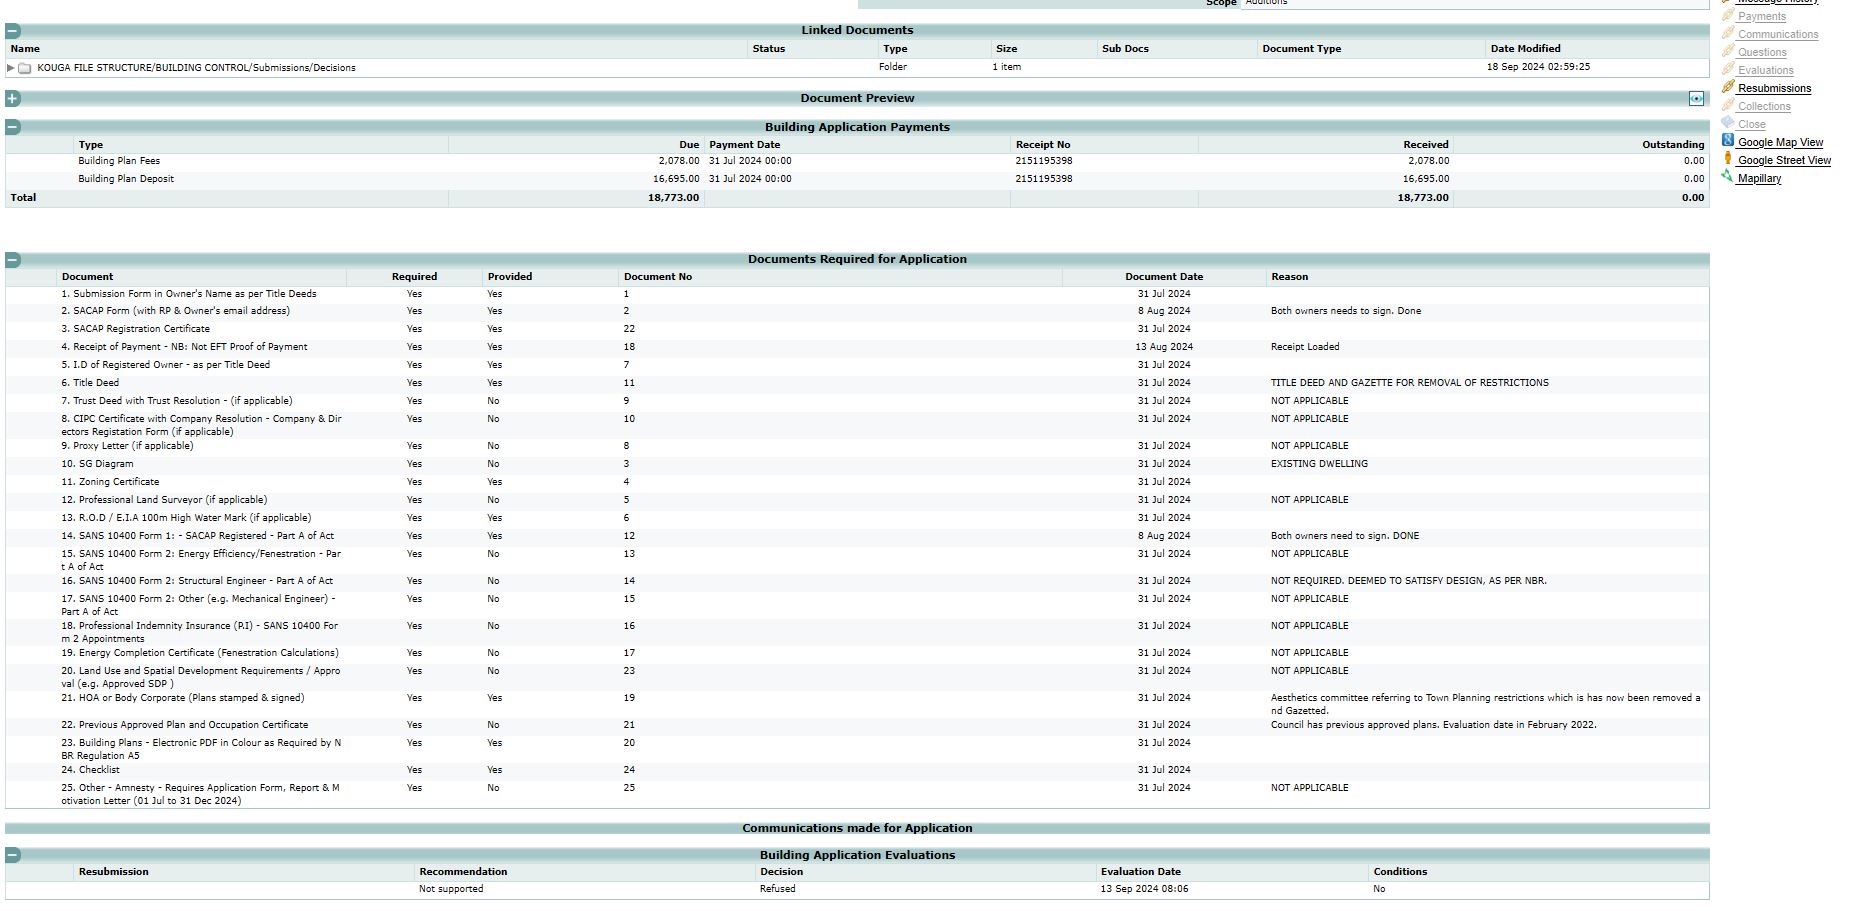The image size is (1856, 911).
Task: Click the folder icon beside KOUGA FILE STRUCTURE
Action: pyautogui.click(x=25, y=68)
